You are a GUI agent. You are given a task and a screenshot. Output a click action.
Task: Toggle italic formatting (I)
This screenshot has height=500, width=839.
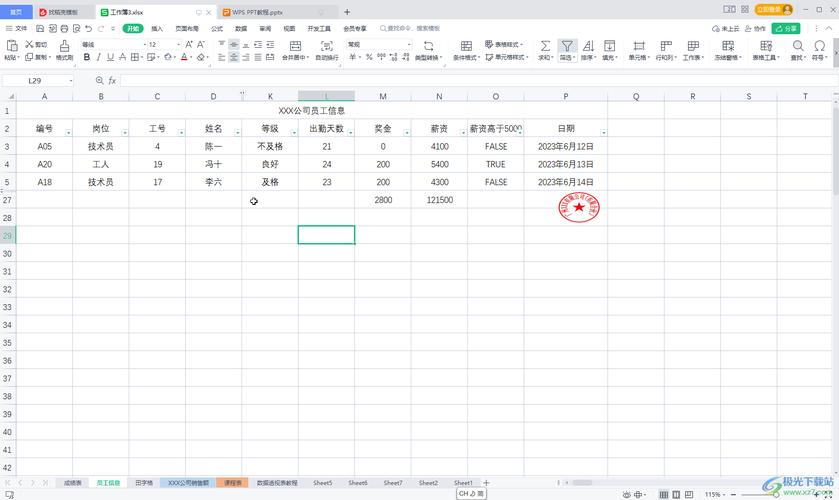pos(99,58)
